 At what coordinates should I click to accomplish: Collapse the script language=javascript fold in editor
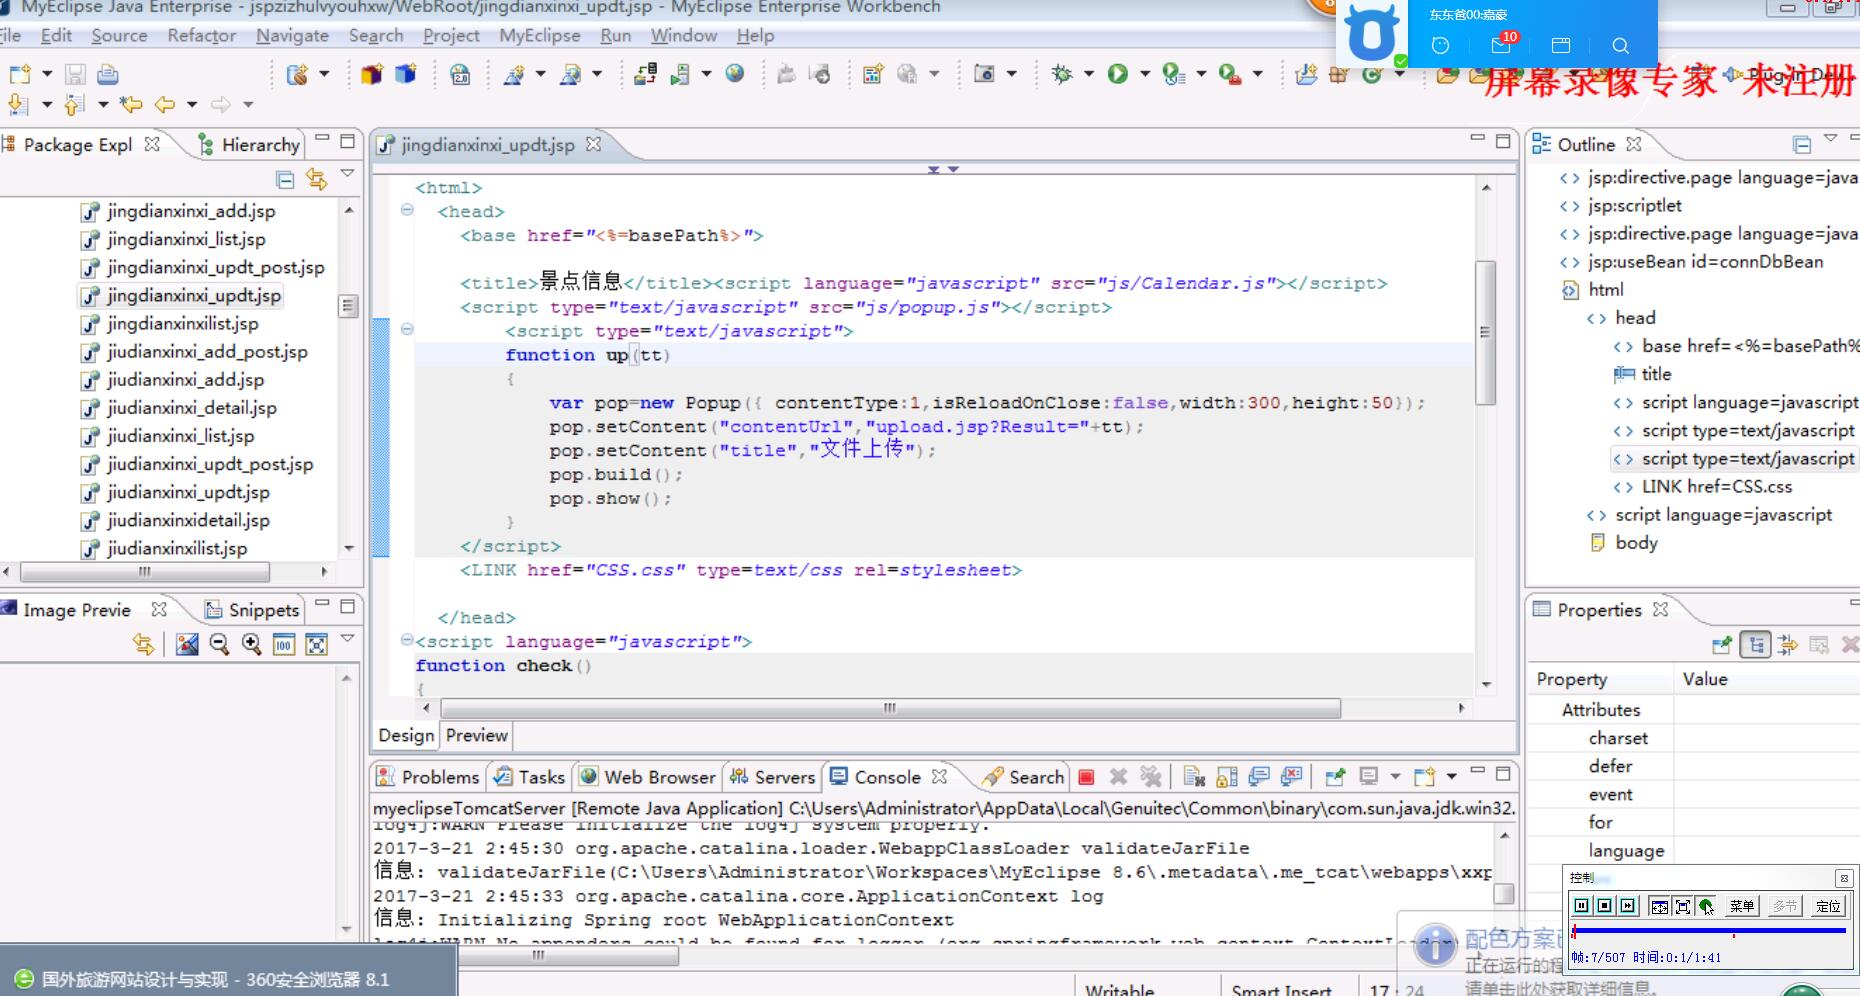[x=406, y=640]
